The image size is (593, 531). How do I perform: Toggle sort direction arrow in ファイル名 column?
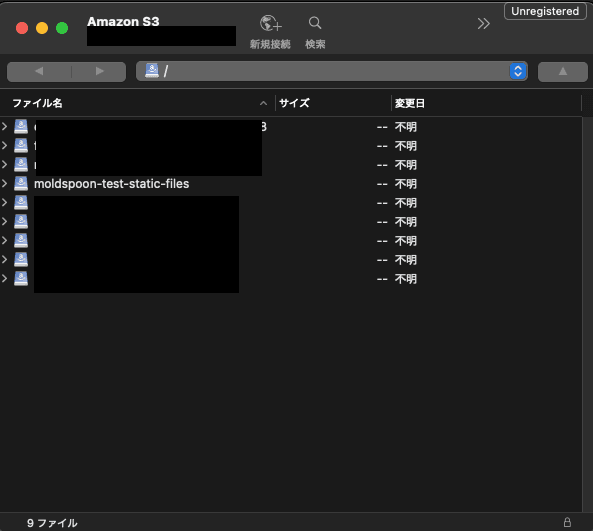[x=264, y=103]
